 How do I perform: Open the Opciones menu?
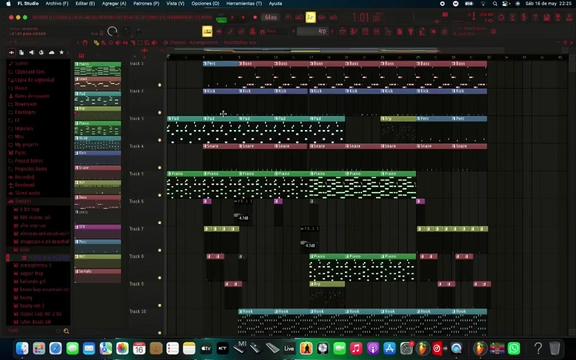click(205, 4)
